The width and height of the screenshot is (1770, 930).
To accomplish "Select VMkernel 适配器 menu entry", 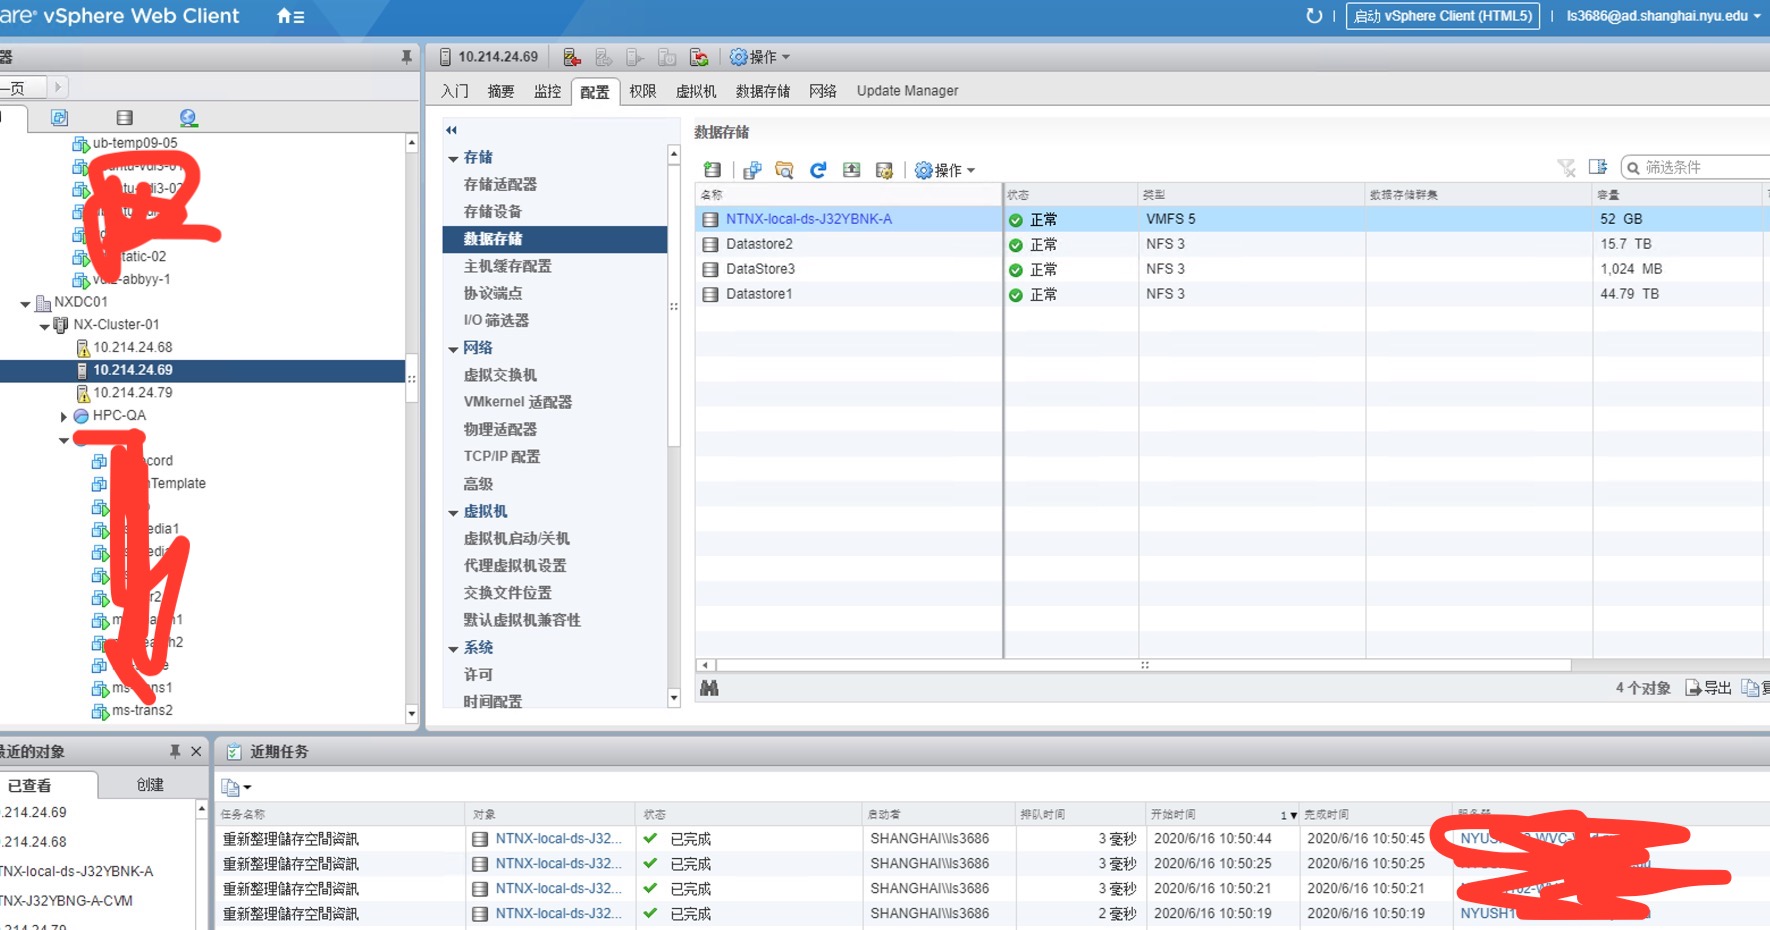I will click(518, 402).
